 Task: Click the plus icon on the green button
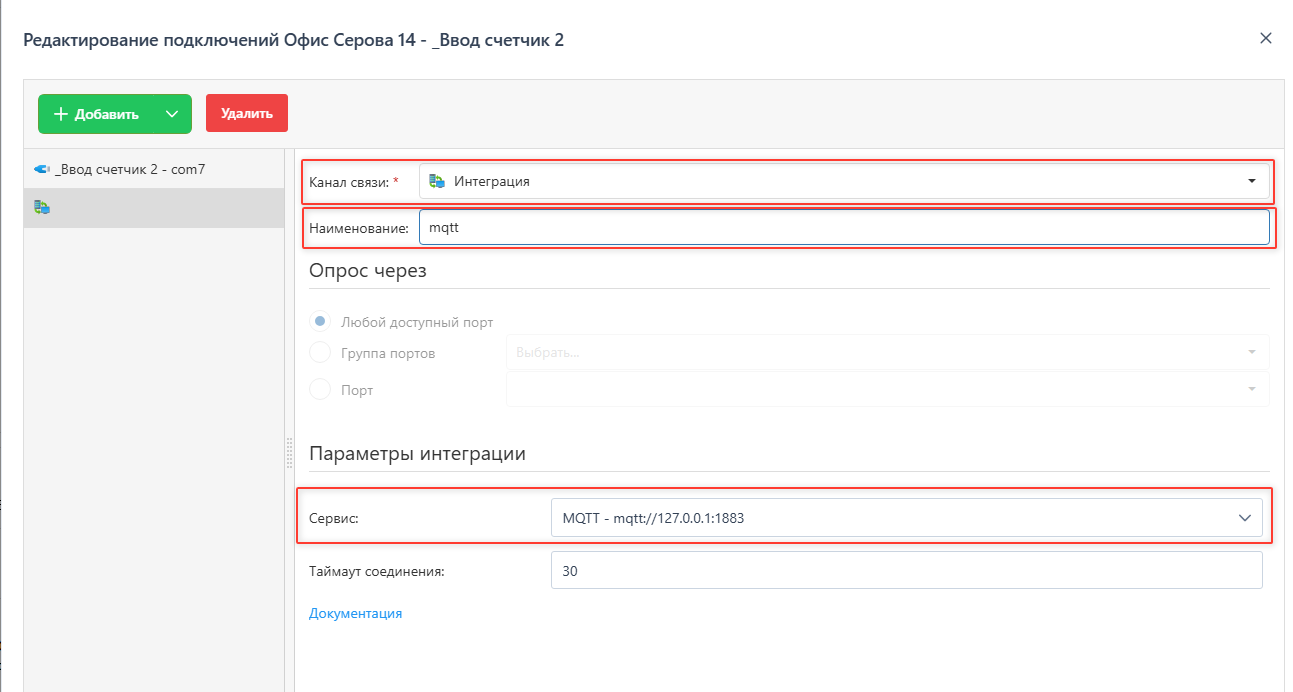[61, 114]
